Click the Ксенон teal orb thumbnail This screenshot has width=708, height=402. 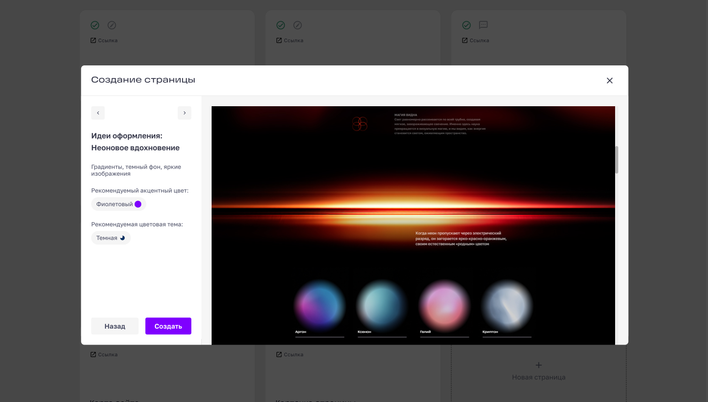[x=382, y=306]
